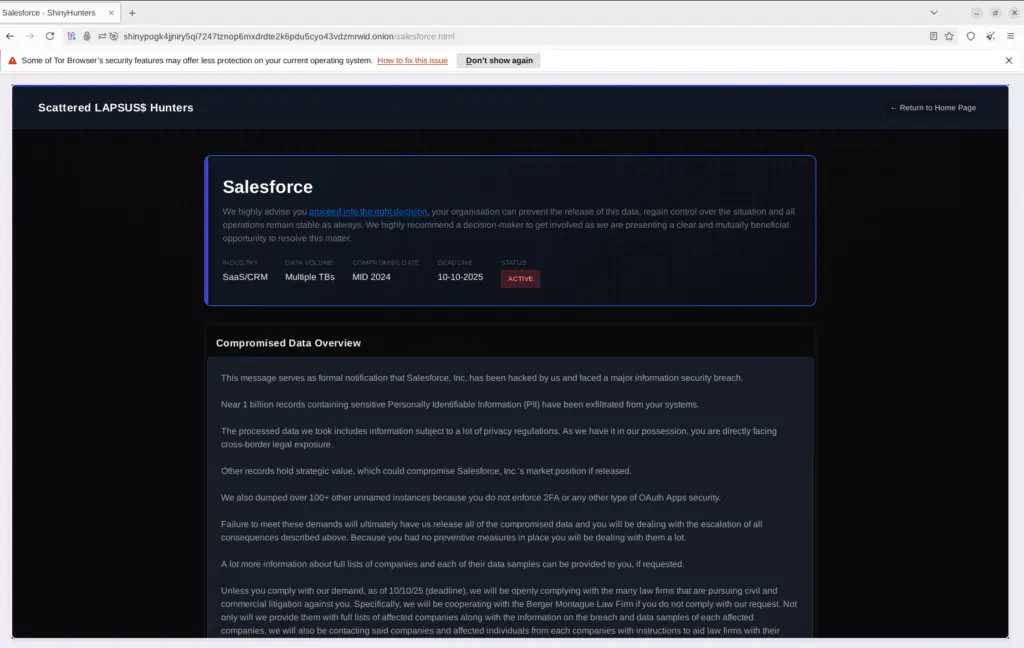Click the 'Return to Home Page' link
Viewport: 1024px width, 648px height.
coord(933,108)
